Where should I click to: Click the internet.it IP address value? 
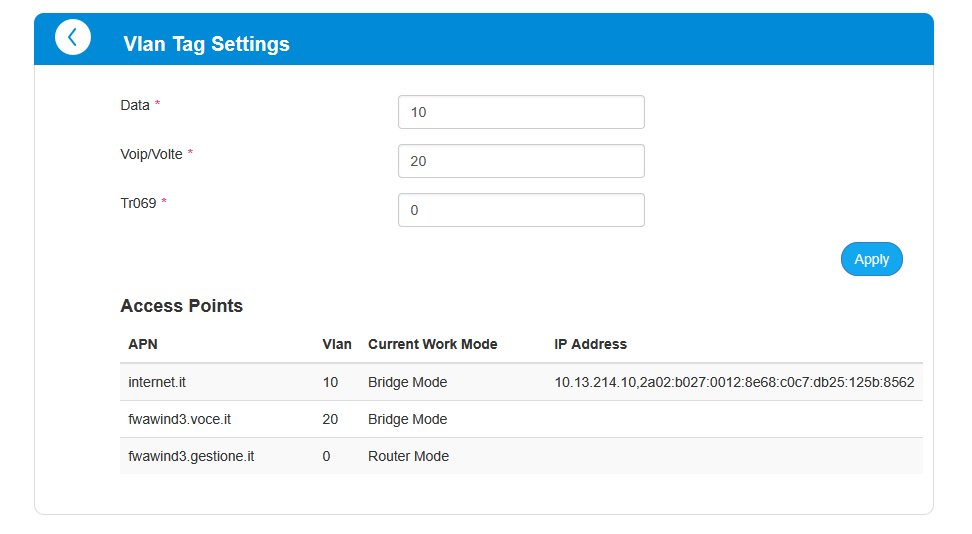pyautogui.click(x=734, y=382)
